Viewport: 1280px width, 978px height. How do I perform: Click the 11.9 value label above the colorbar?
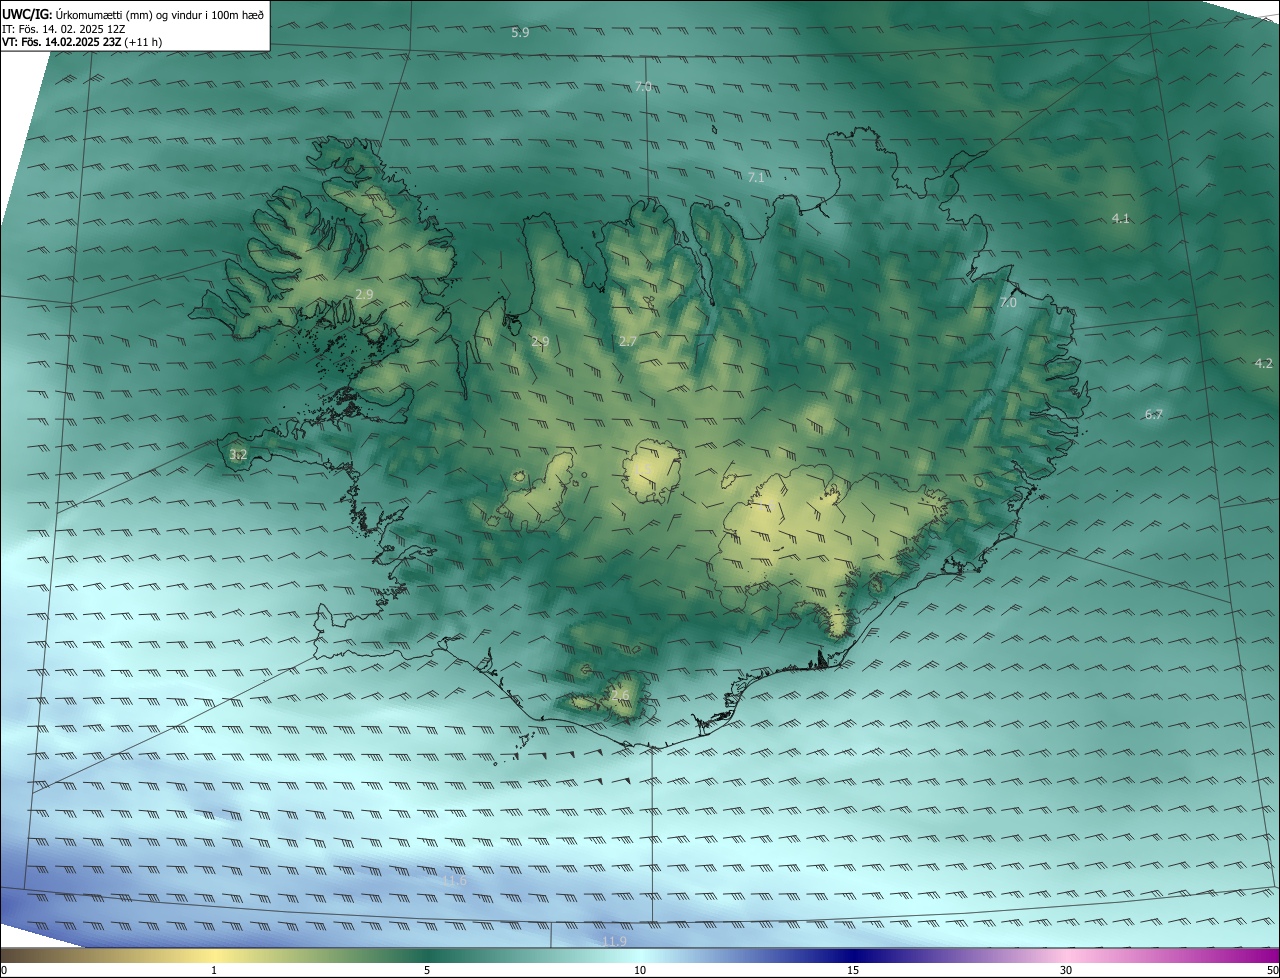pos(614,941)
